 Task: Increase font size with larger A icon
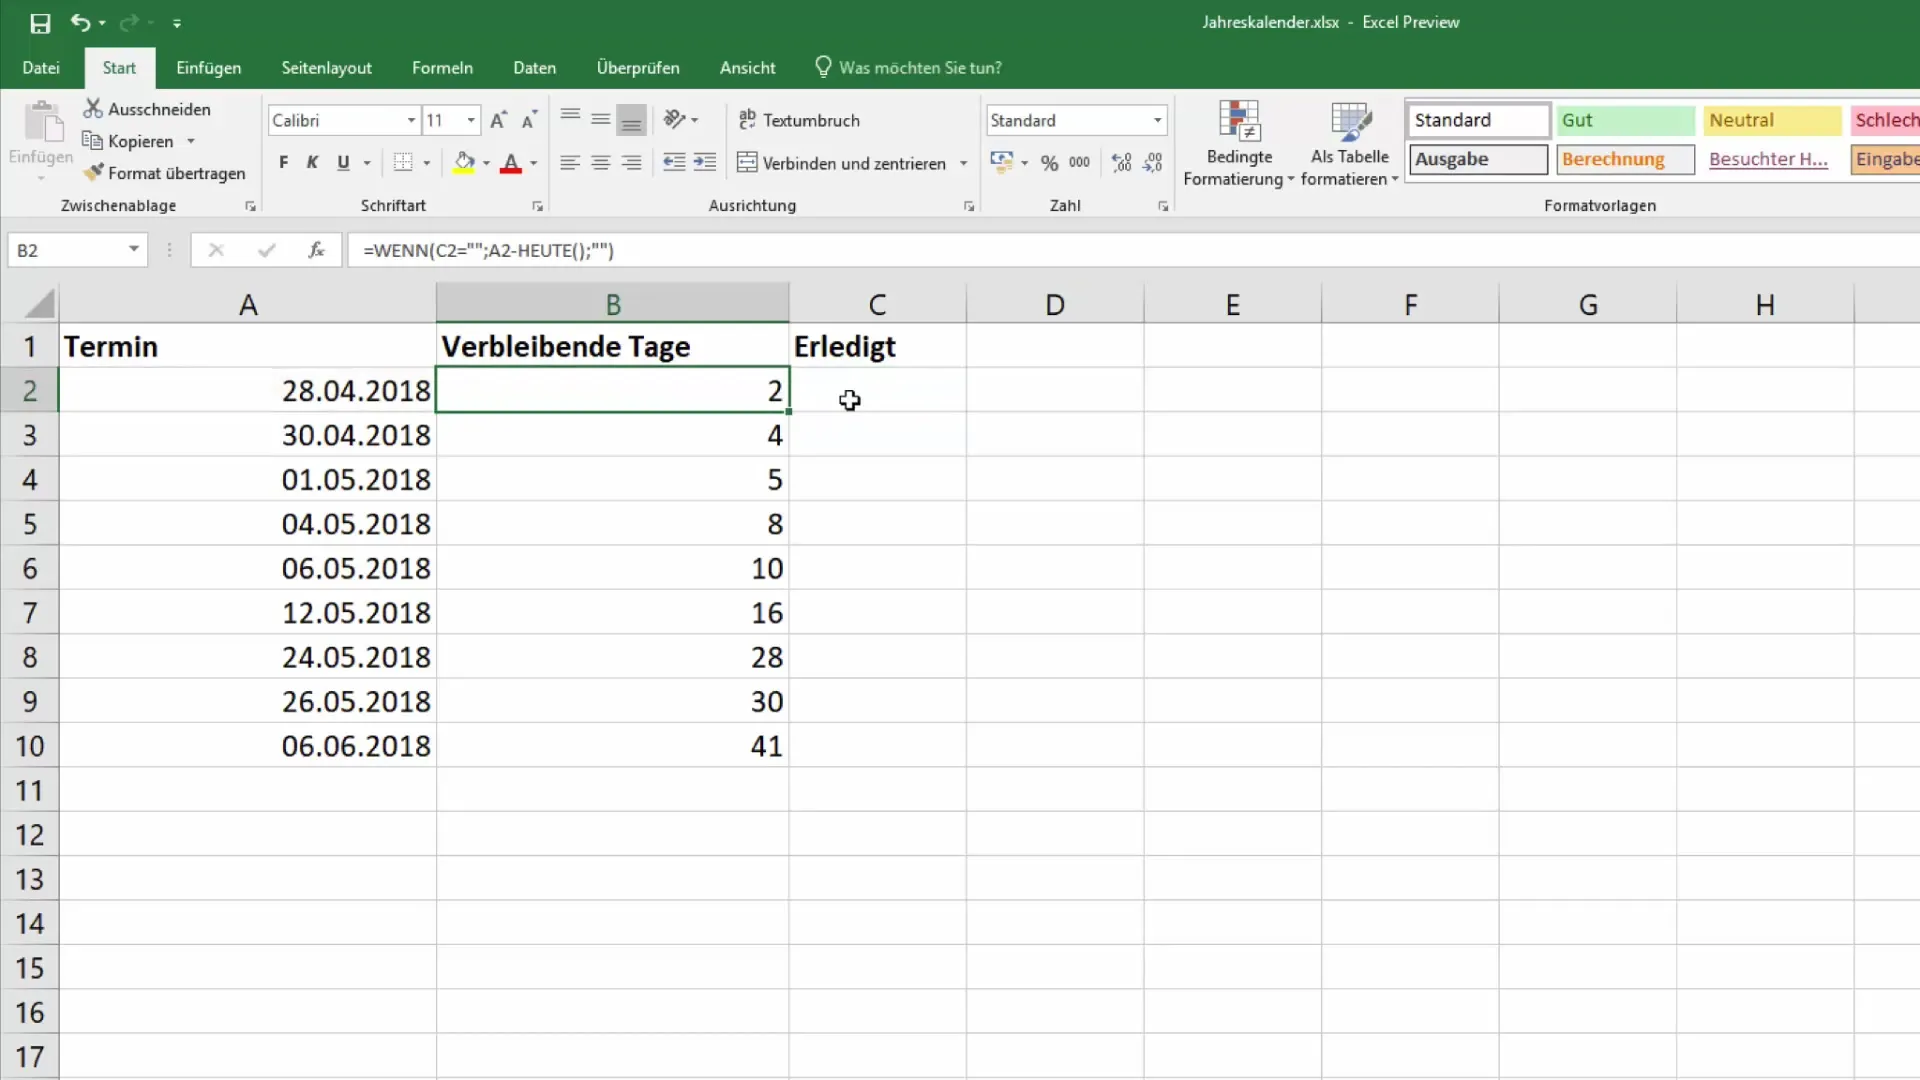(x=498, y=120)
